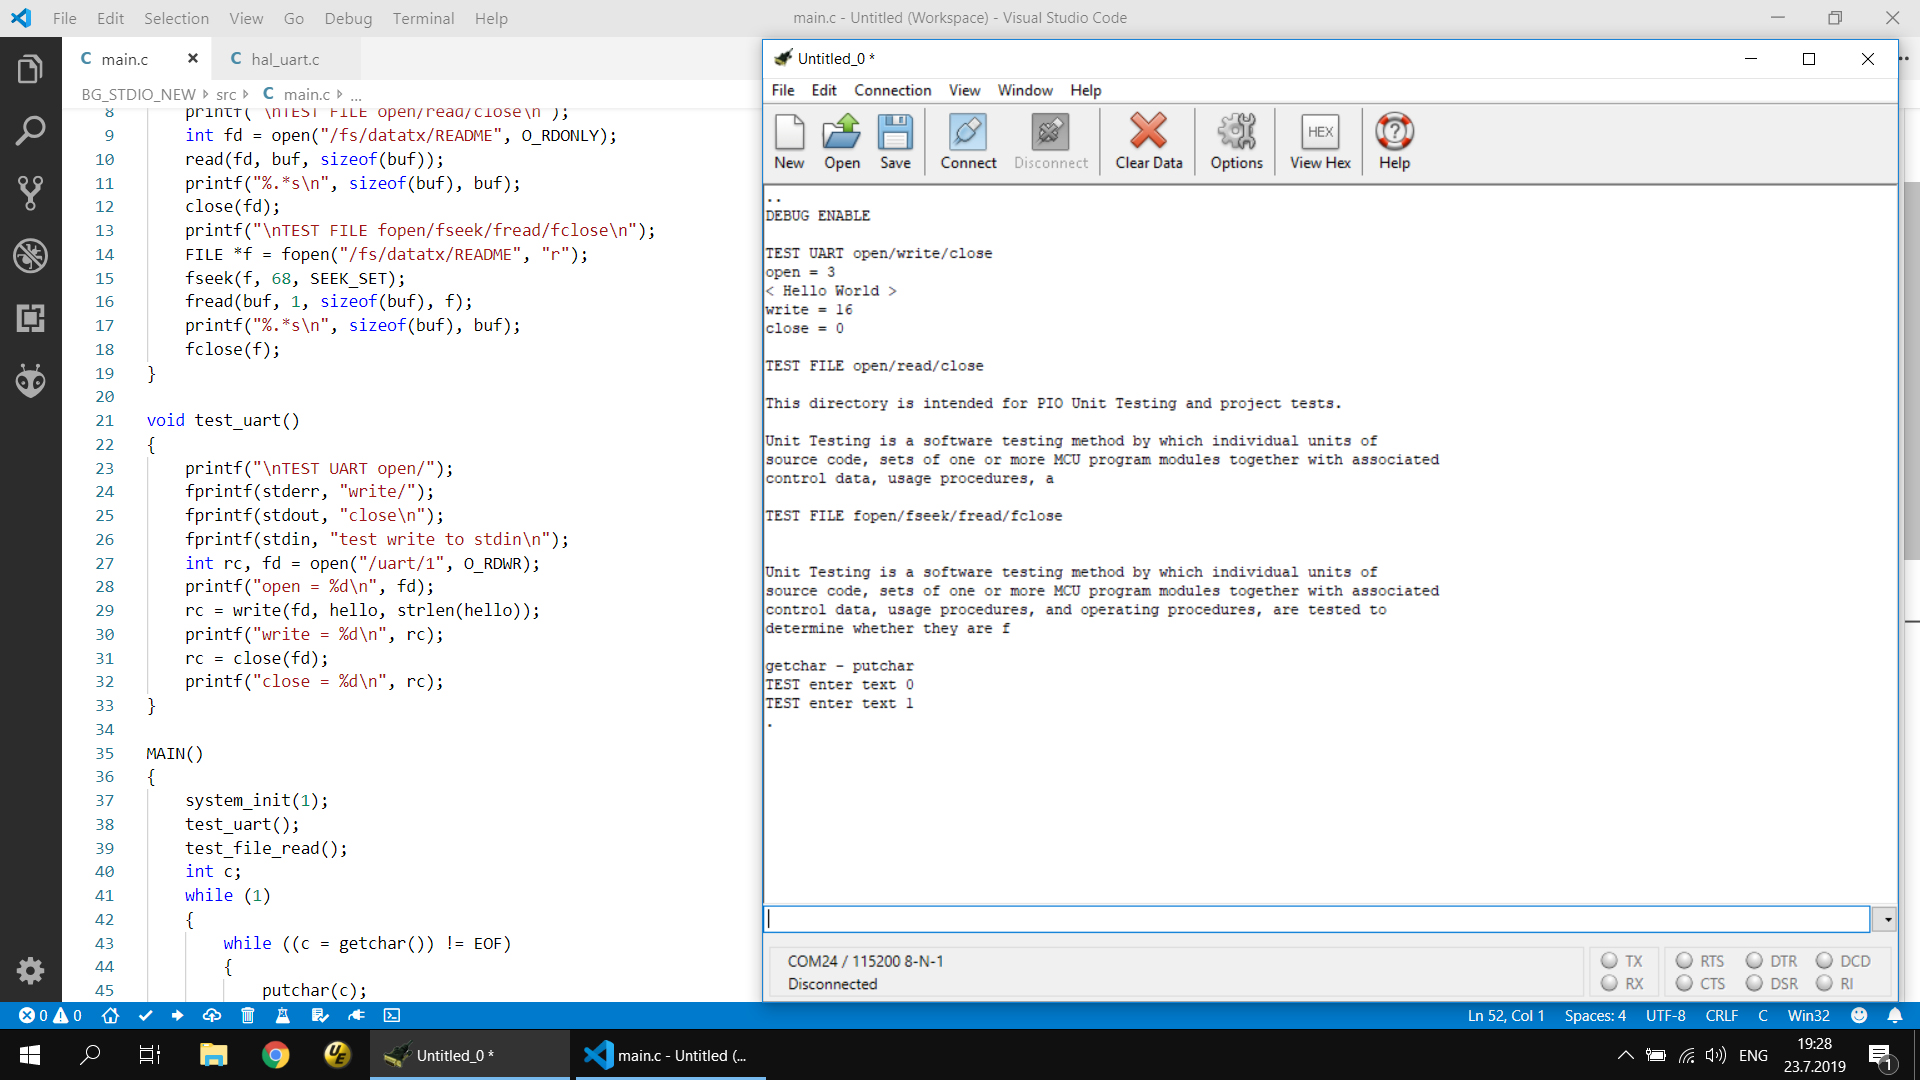Click PlatformIO Build checkmark in status bar
The image size is (1920, 1080).
click(x=145, y=1015)
